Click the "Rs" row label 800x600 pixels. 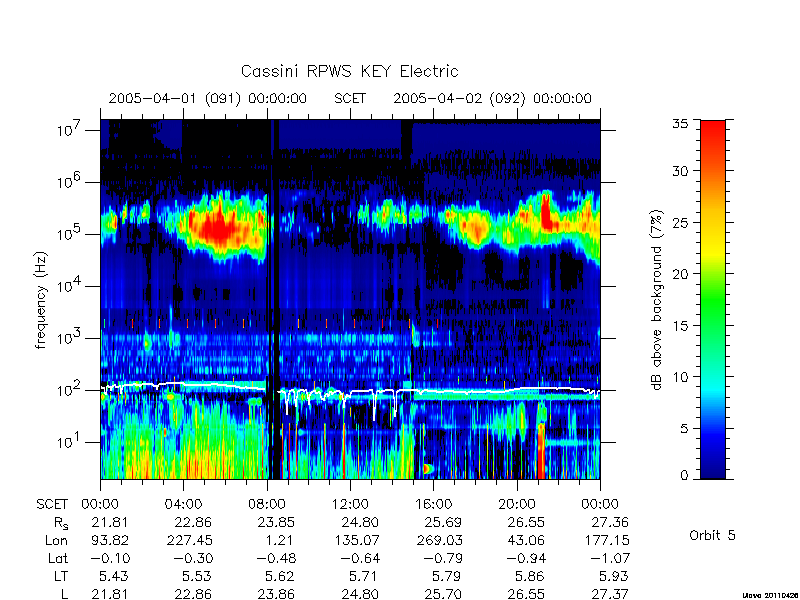pyautogui.click(x=61, y=523)
